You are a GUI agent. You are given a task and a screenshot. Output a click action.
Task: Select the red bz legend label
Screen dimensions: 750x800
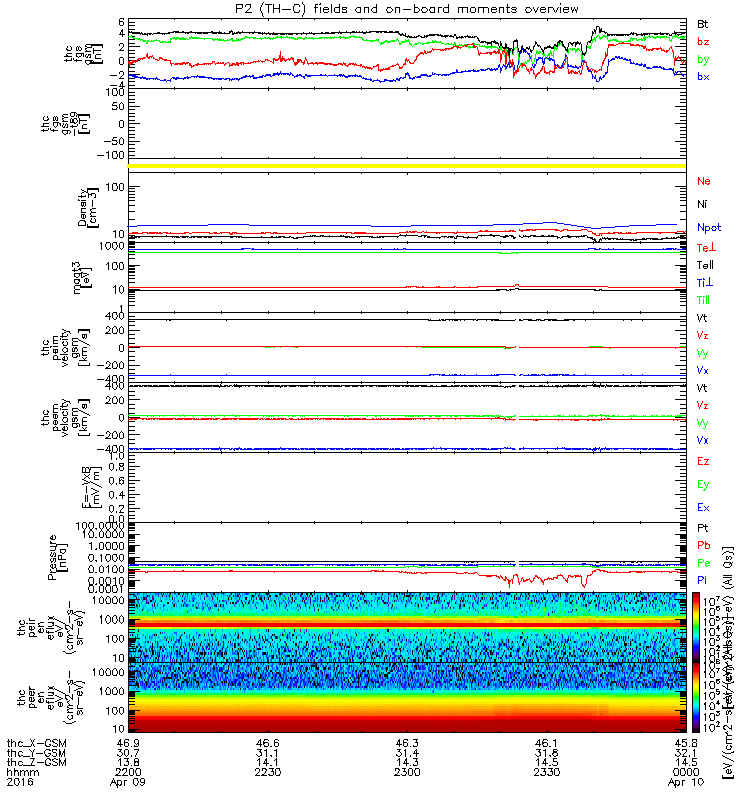(703, 41)
